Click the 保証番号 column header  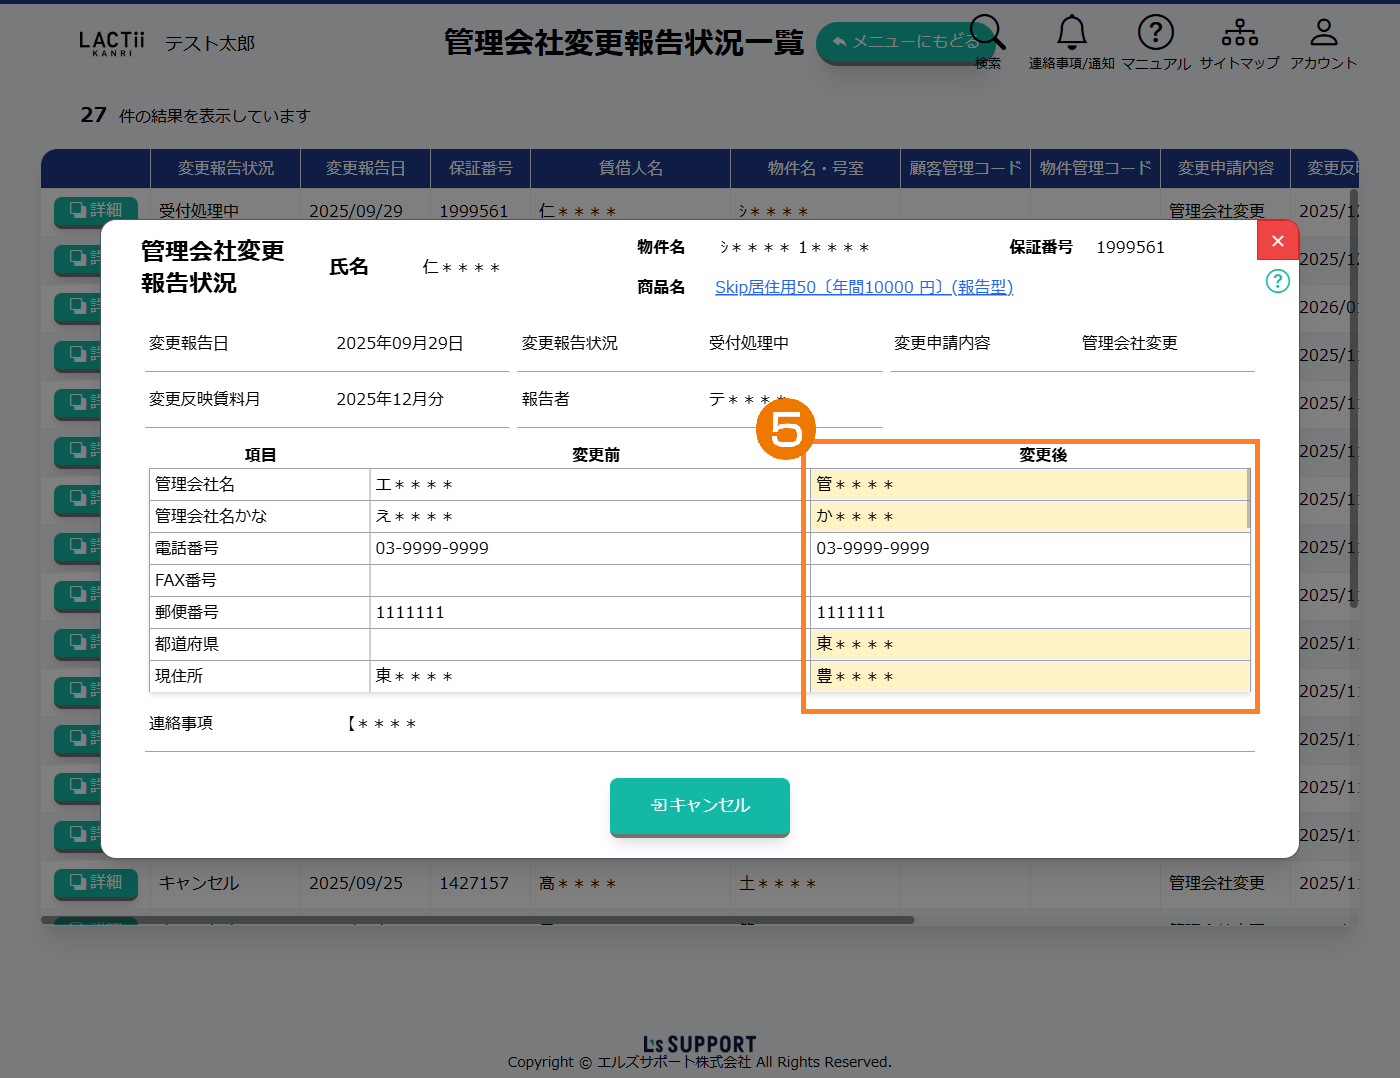(x=480, y=168)
